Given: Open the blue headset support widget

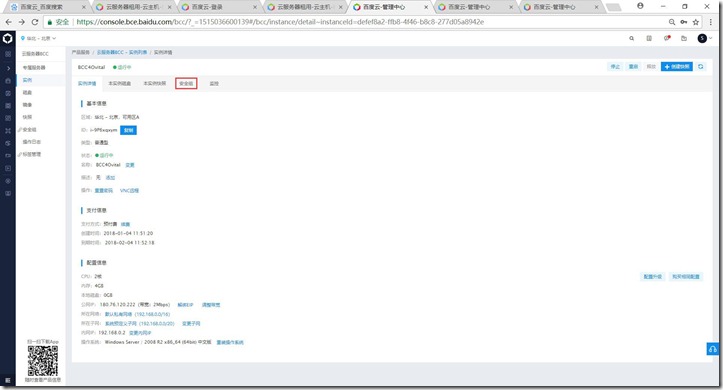Looking at the screenshot, I should (712, 349).
